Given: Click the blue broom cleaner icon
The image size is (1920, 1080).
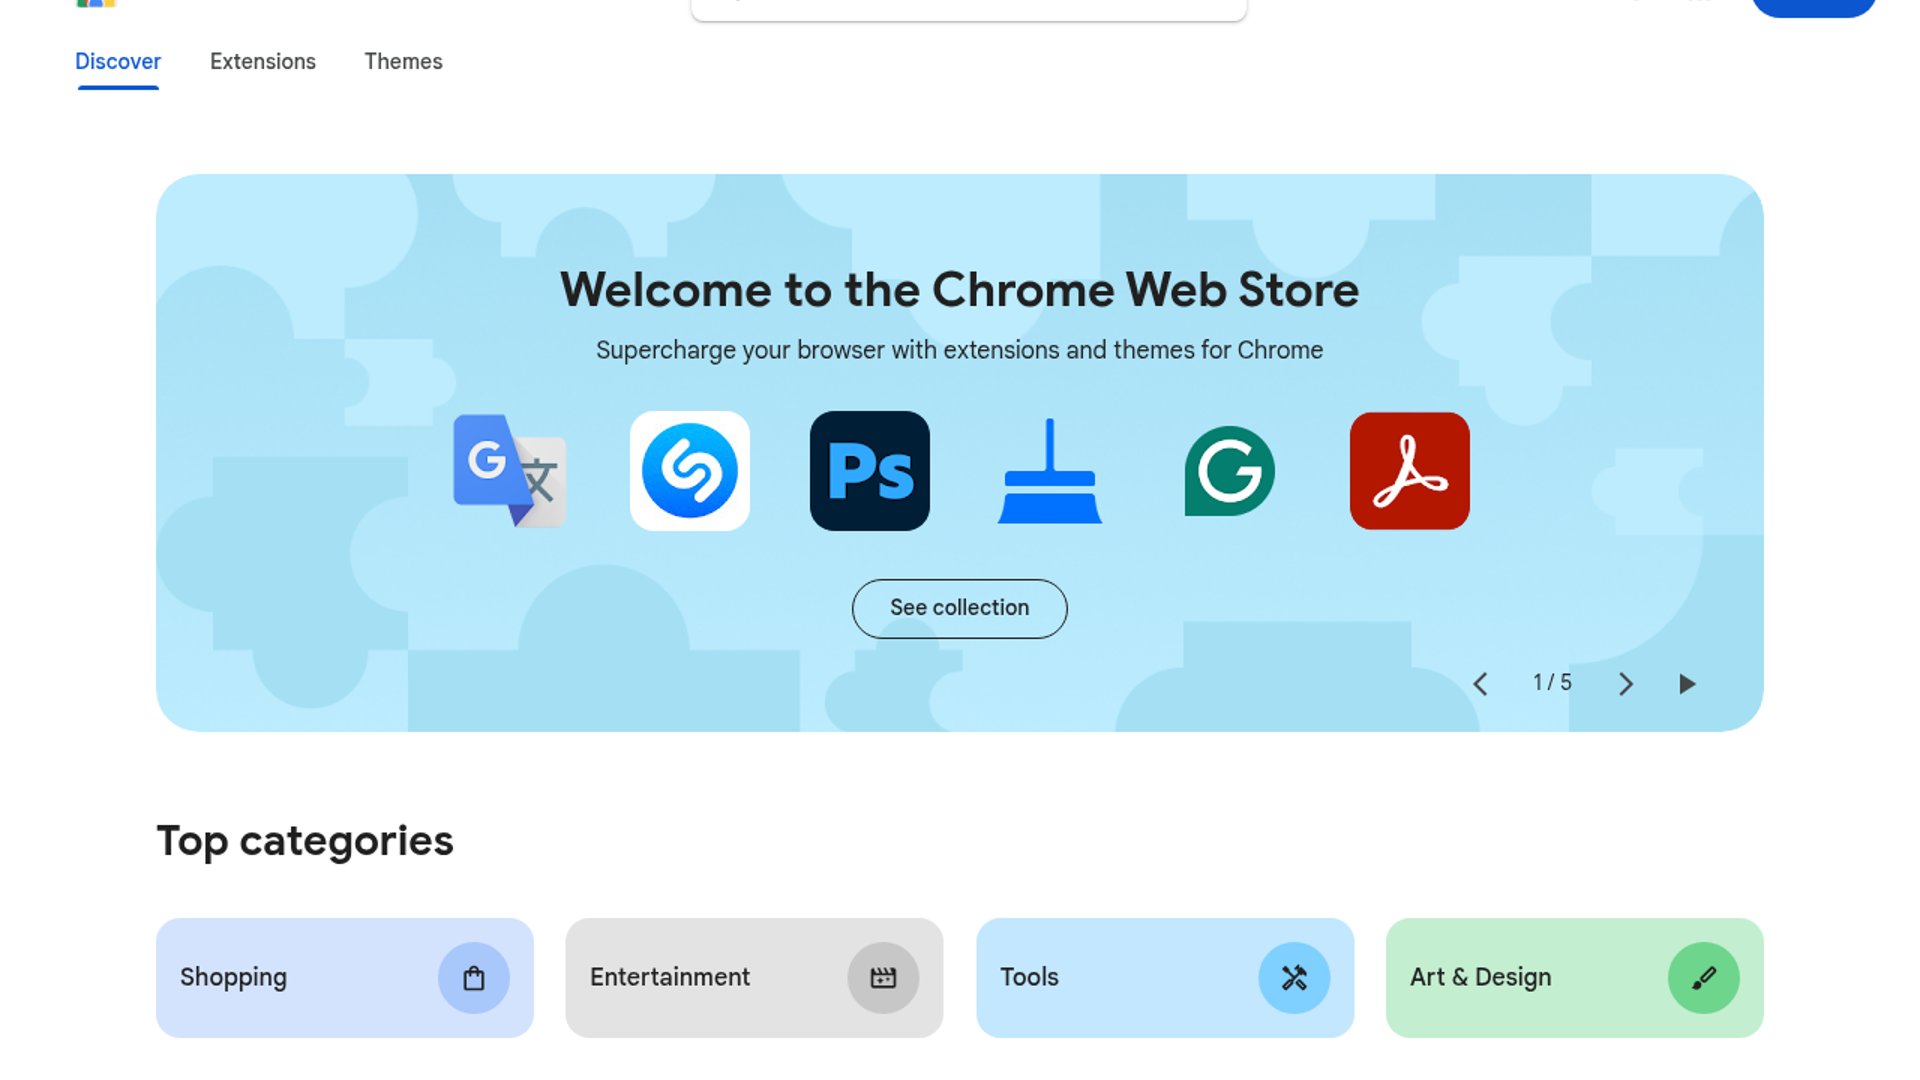Looking at the screenshot, I should [x=1049, y=470].
